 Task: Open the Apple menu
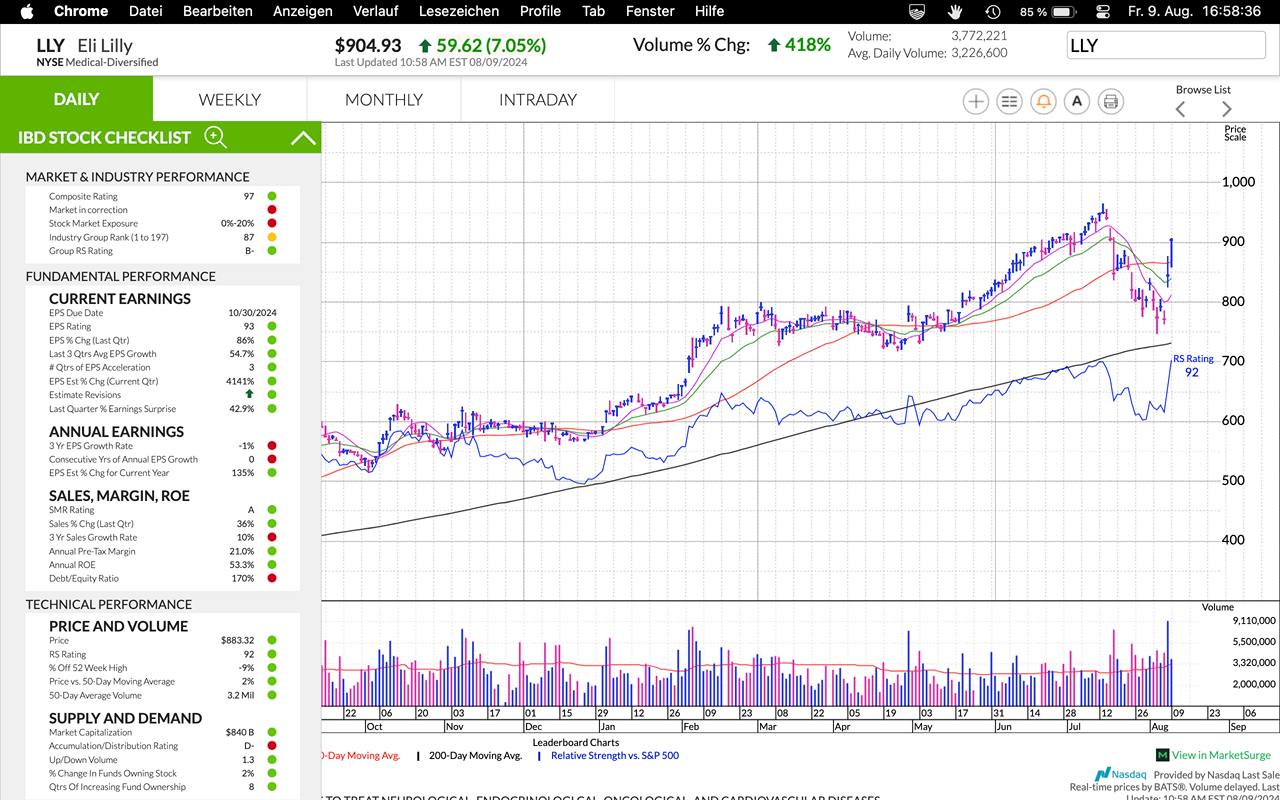click(x=26, y=12)
